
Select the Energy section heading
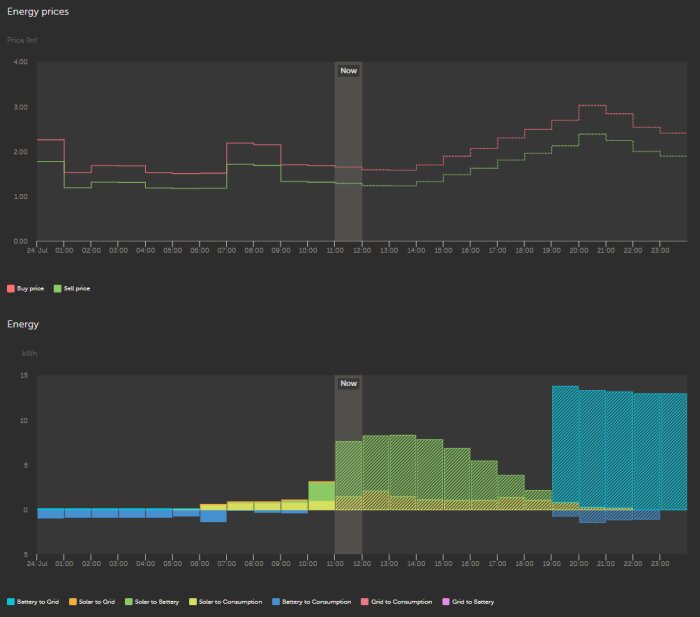point(23,324)
